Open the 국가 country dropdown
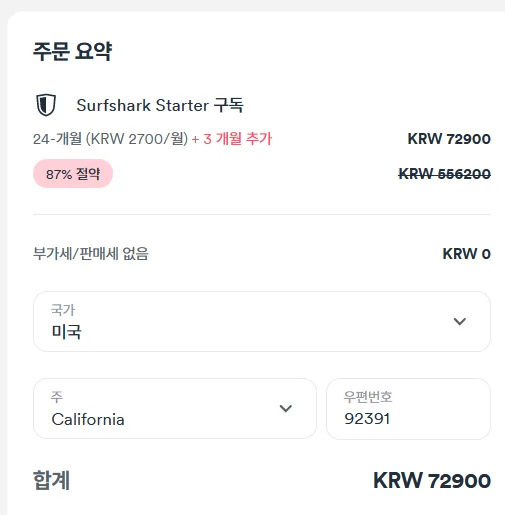505x515 pixels. pyautogui.click(x=262, y=321)
